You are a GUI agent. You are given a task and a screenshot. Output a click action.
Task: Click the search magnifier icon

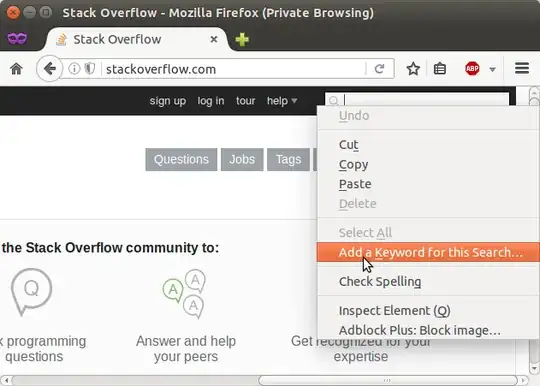(333, 101)
